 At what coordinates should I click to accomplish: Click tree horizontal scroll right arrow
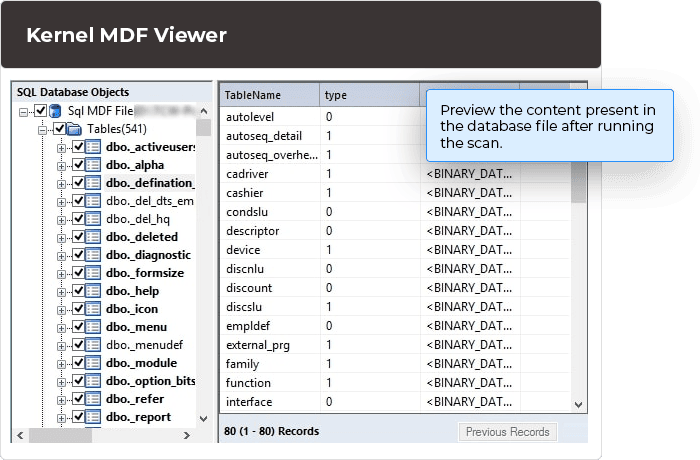[187, 435]
